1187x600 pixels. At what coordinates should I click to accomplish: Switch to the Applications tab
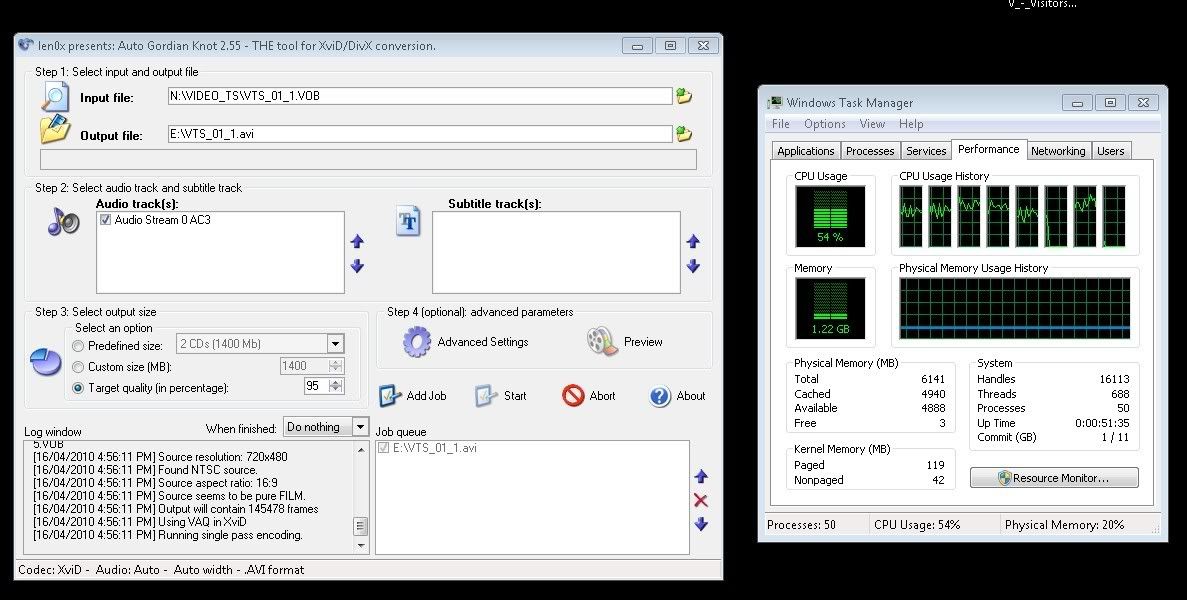805,151
